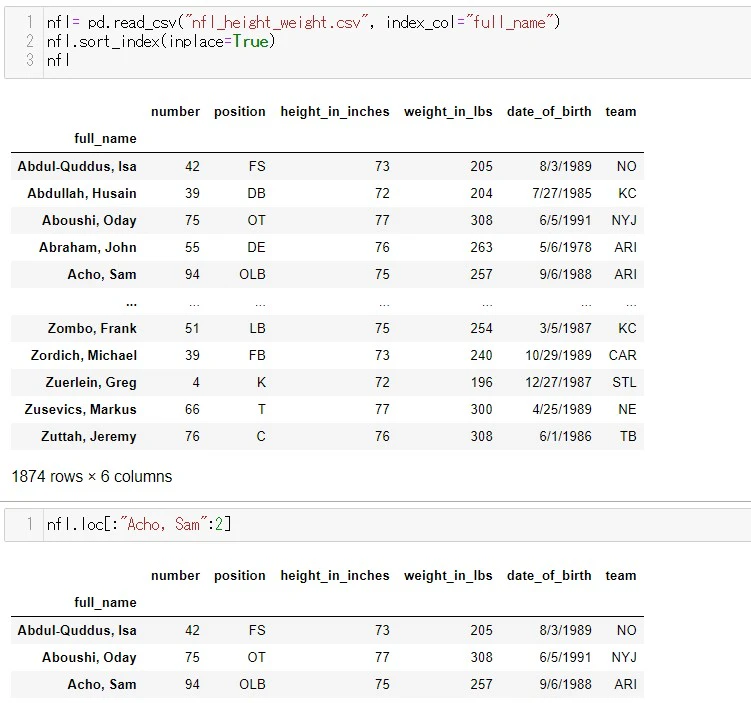Screen dimensions: 751x703
Task: Click 'height_in_inches' header in first table
Action: (x=335, y=112)
